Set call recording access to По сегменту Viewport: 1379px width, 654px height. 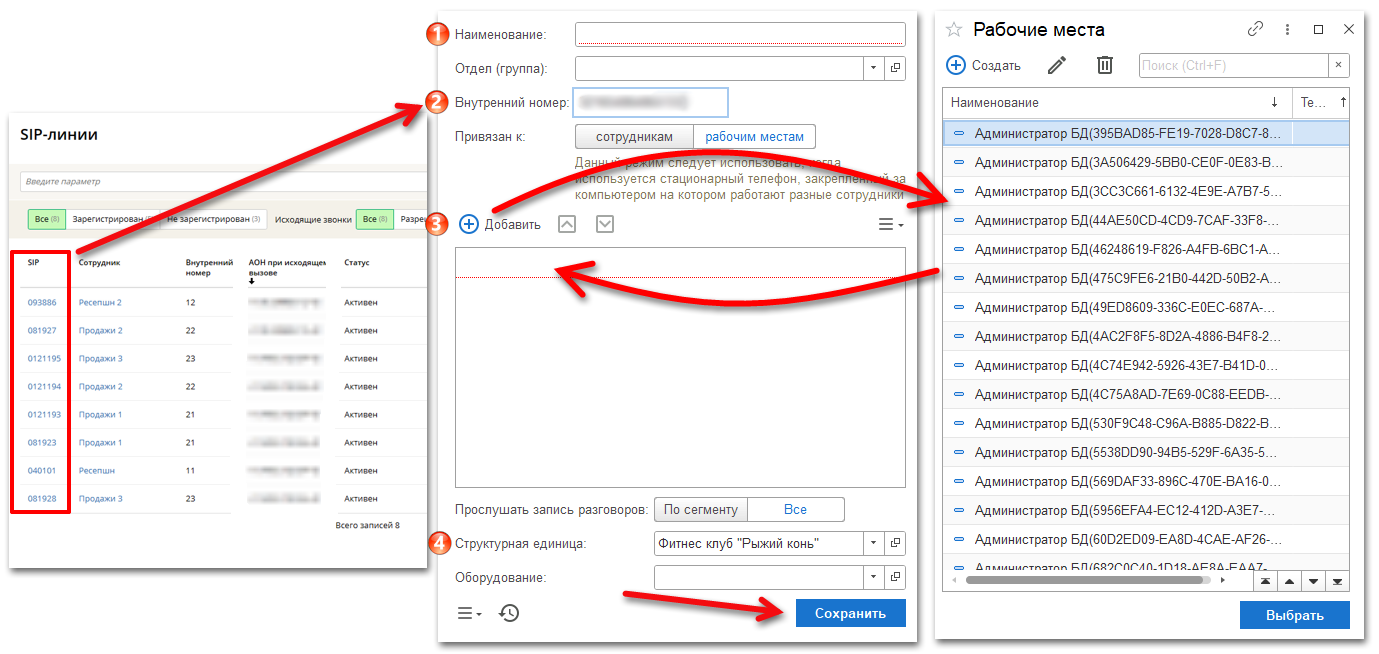click(x=700, y=509)
